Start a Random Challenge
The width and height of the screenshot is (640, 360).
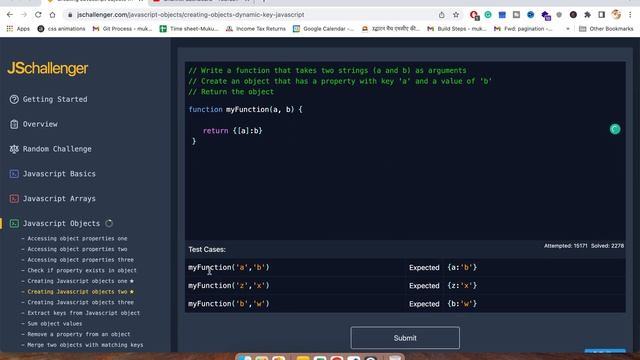(x=57, y=149)
